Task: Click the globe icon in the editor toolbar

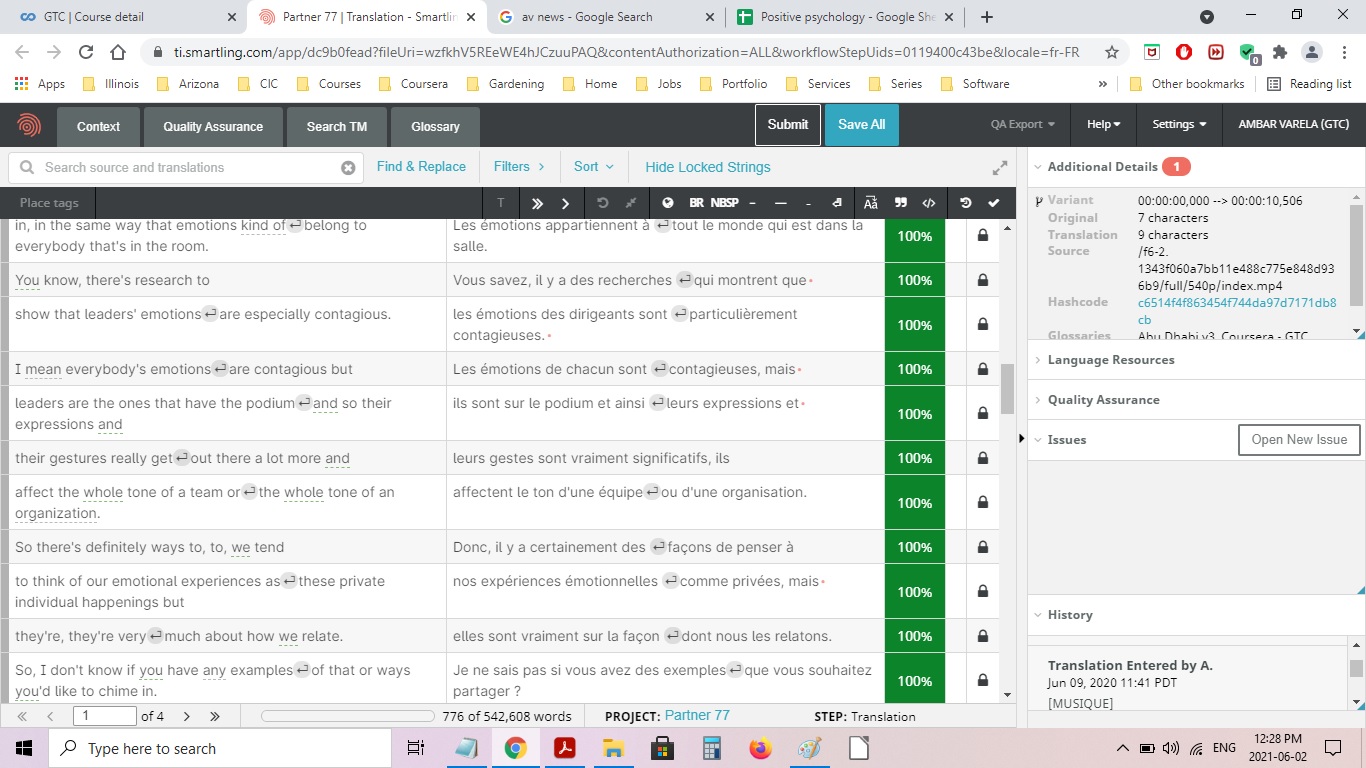Action: tap(668, 203)
